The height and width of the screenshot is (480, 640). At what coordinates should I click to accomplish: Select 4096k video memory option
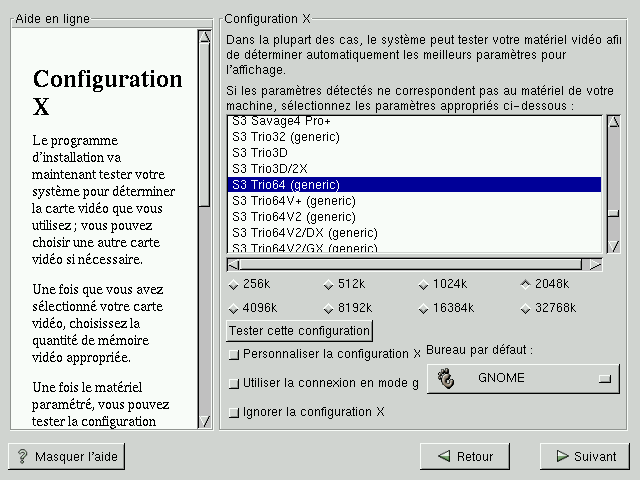point(234,308)
